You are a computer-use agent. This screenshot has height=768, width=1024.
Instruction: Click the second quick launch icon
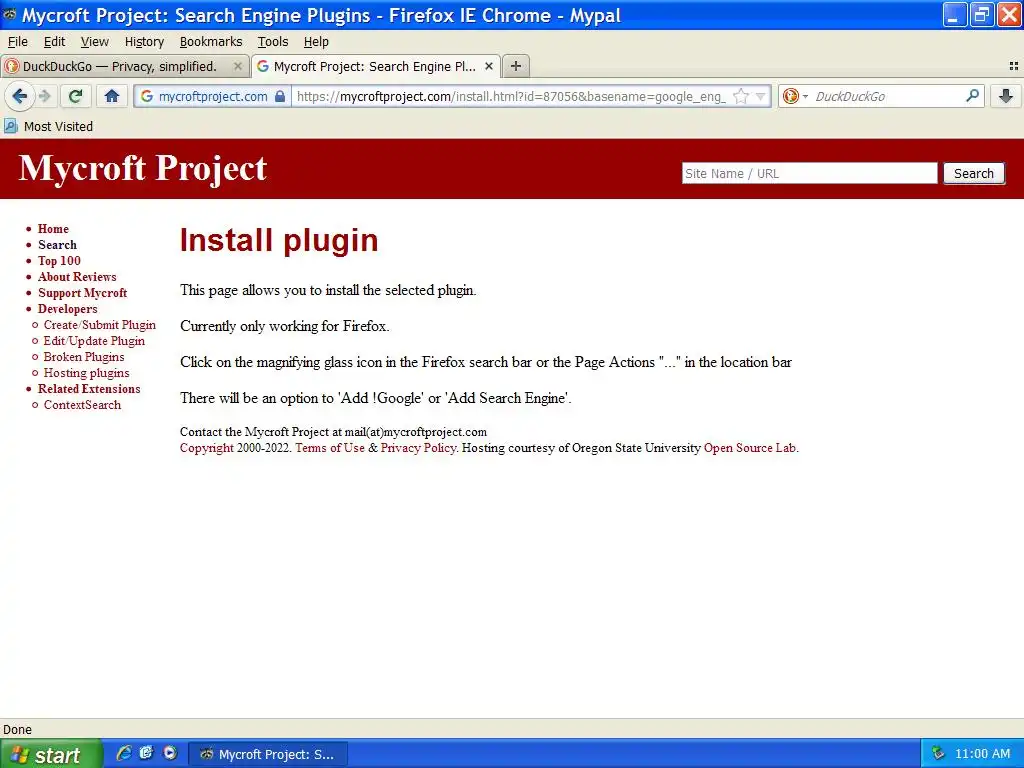pos(146,753)
